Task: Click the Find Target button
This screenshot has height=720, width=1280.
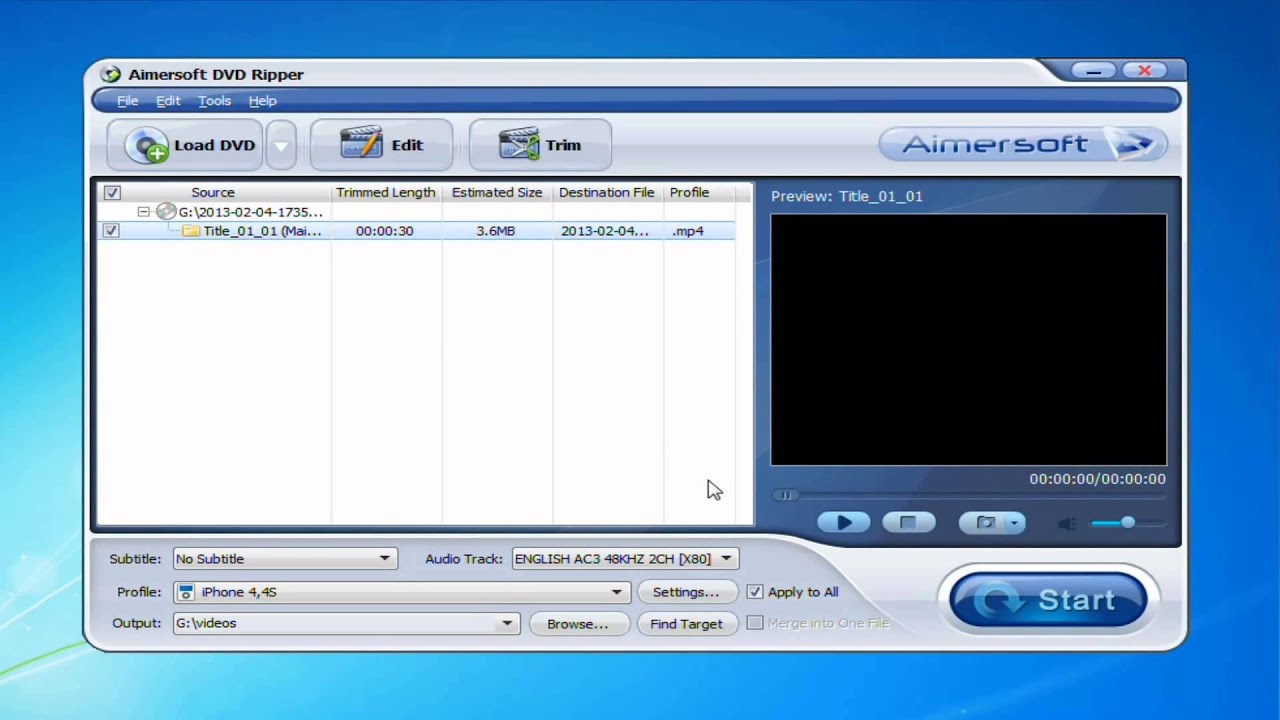Action: (x=686, y=624)
